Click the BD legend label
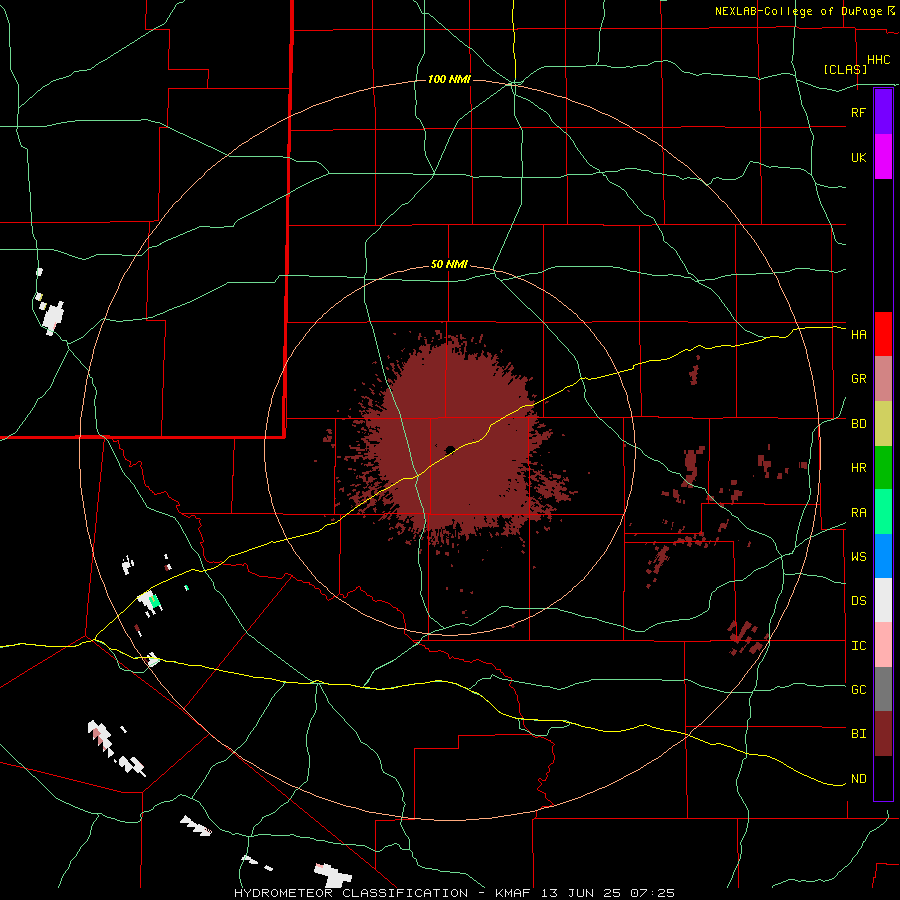 (x=858, y=424)
